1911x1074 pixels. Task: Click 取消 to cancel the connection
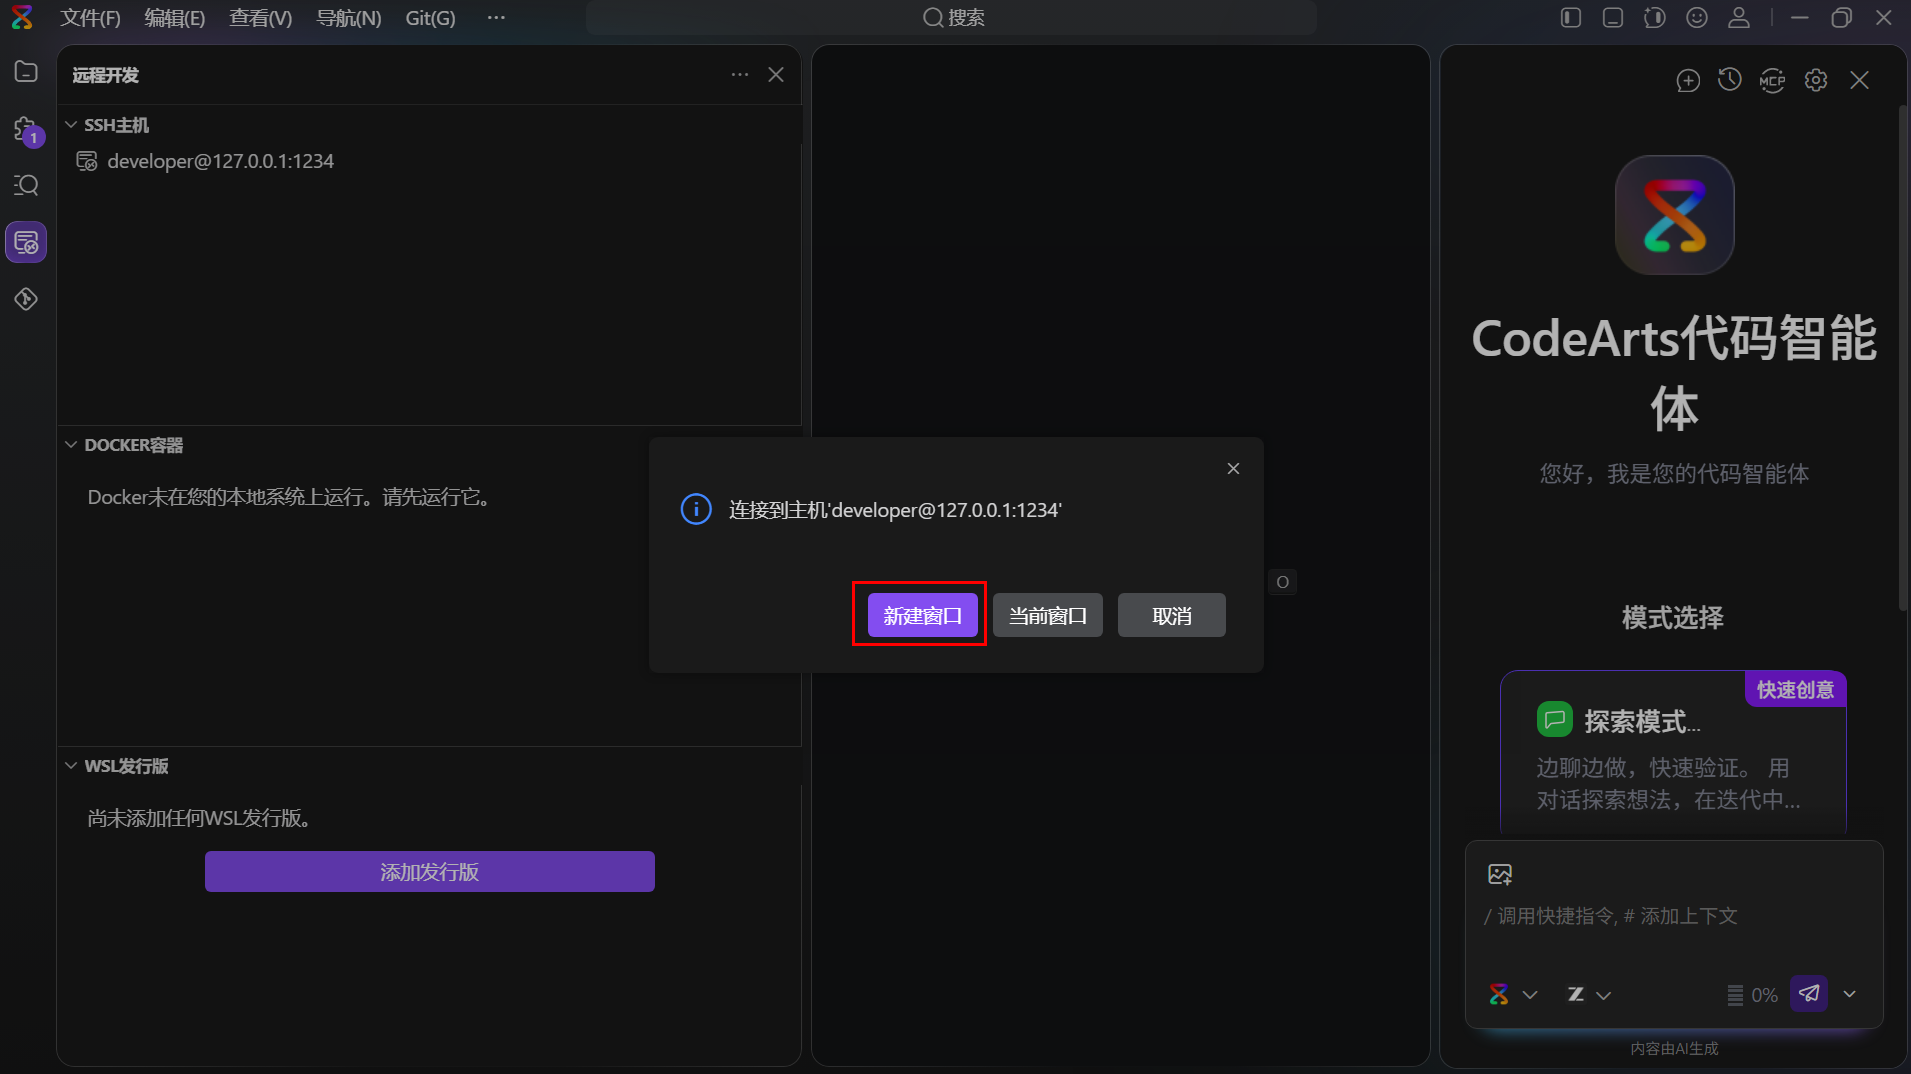pyautogui.click(x=1172, y=615)
